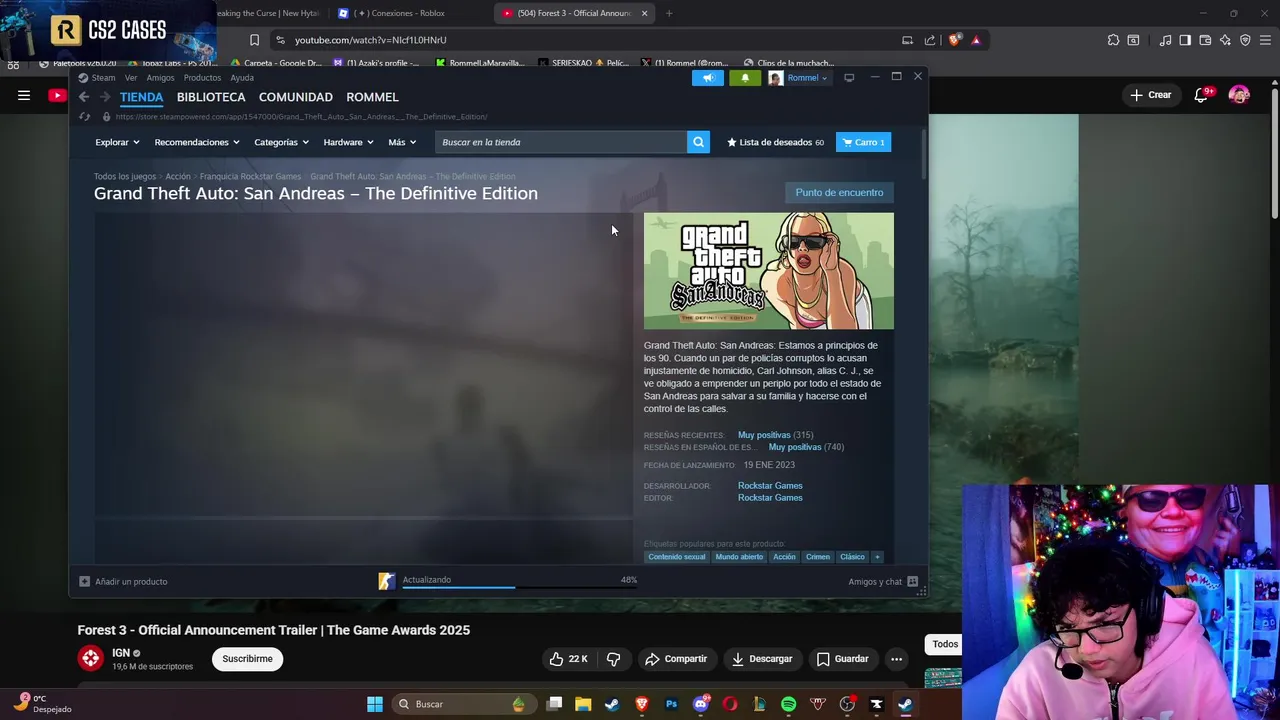Viewport: 1280px width, 720px height.
Task: Click Mundo abierto tag
Action: coord(739,557)
